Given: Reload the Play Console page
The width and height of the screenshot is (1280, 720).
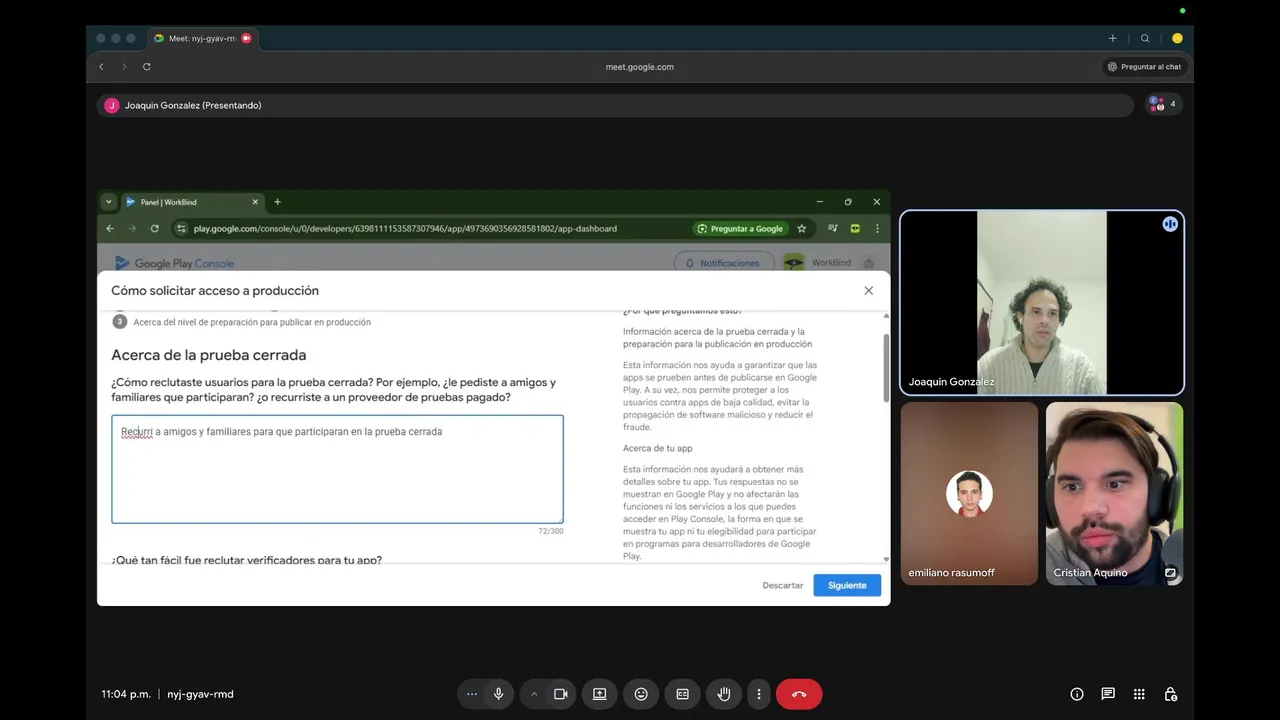Looking at the screenshot, I should 154,228.
